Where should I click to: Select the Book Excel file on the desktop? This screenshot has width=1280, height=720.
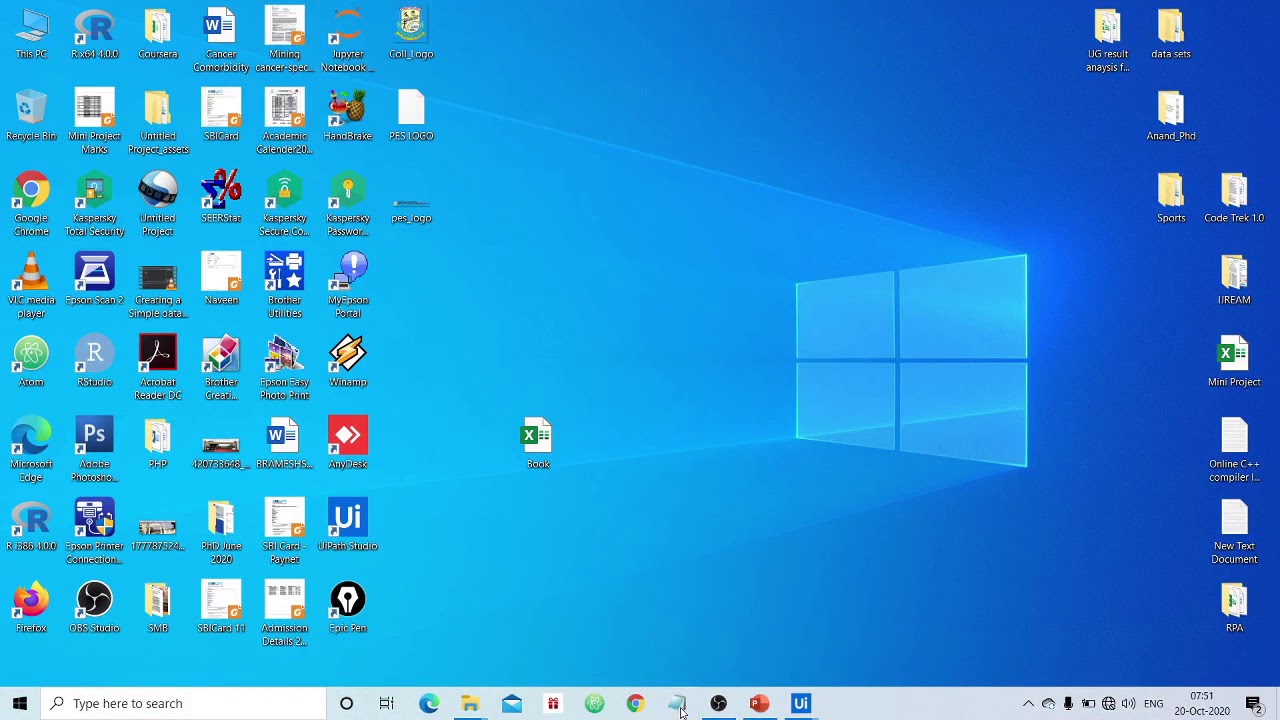coord(538,445)
